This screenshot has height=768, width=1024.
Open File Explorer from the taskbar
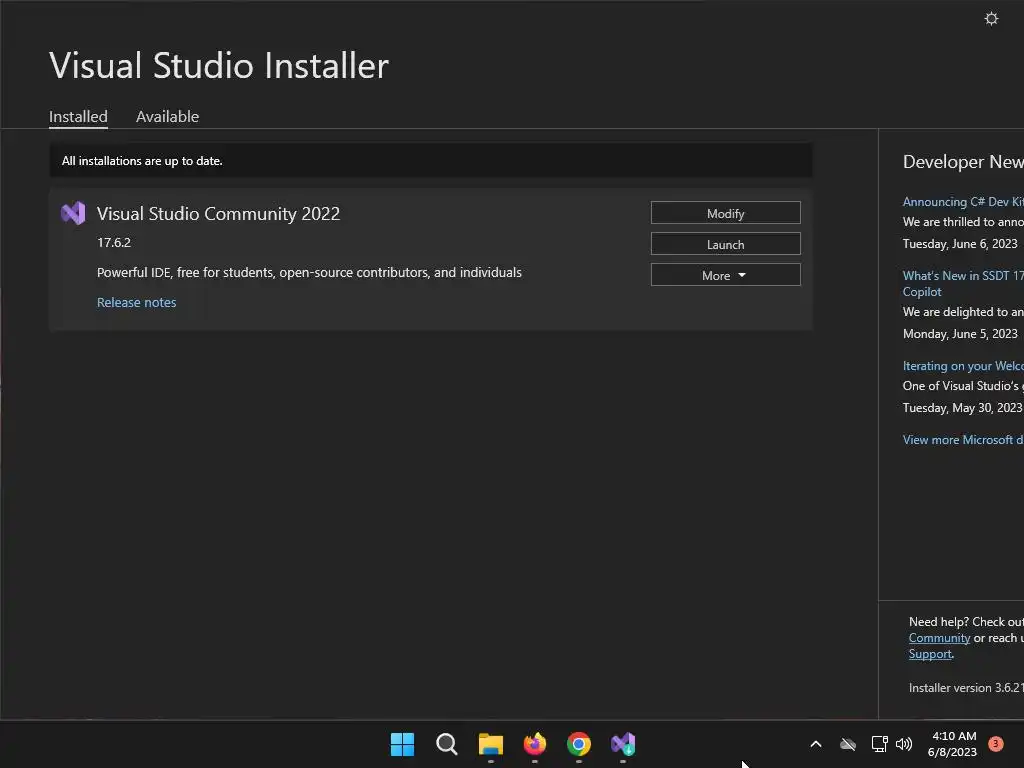[x=490, y=744]
